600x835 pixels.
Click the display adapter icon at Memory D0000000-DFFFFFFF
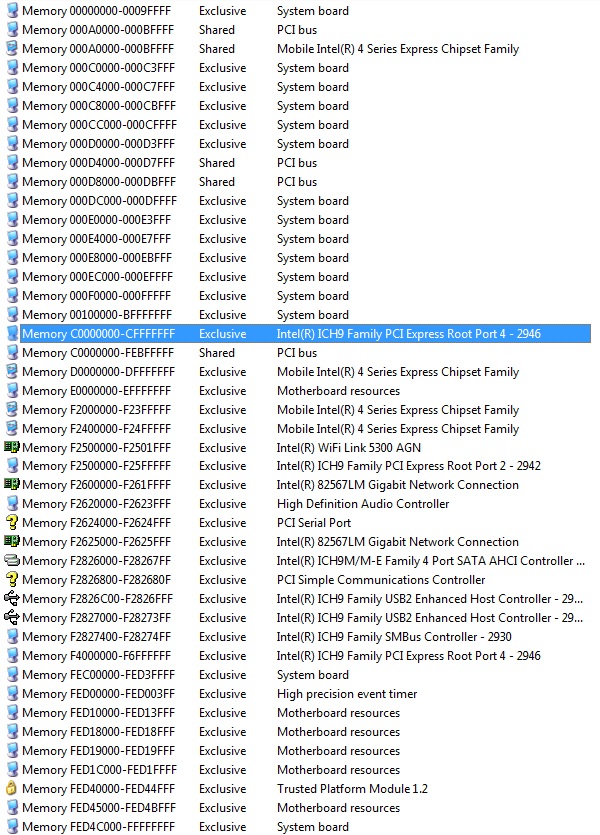click(x=12, y=371)
